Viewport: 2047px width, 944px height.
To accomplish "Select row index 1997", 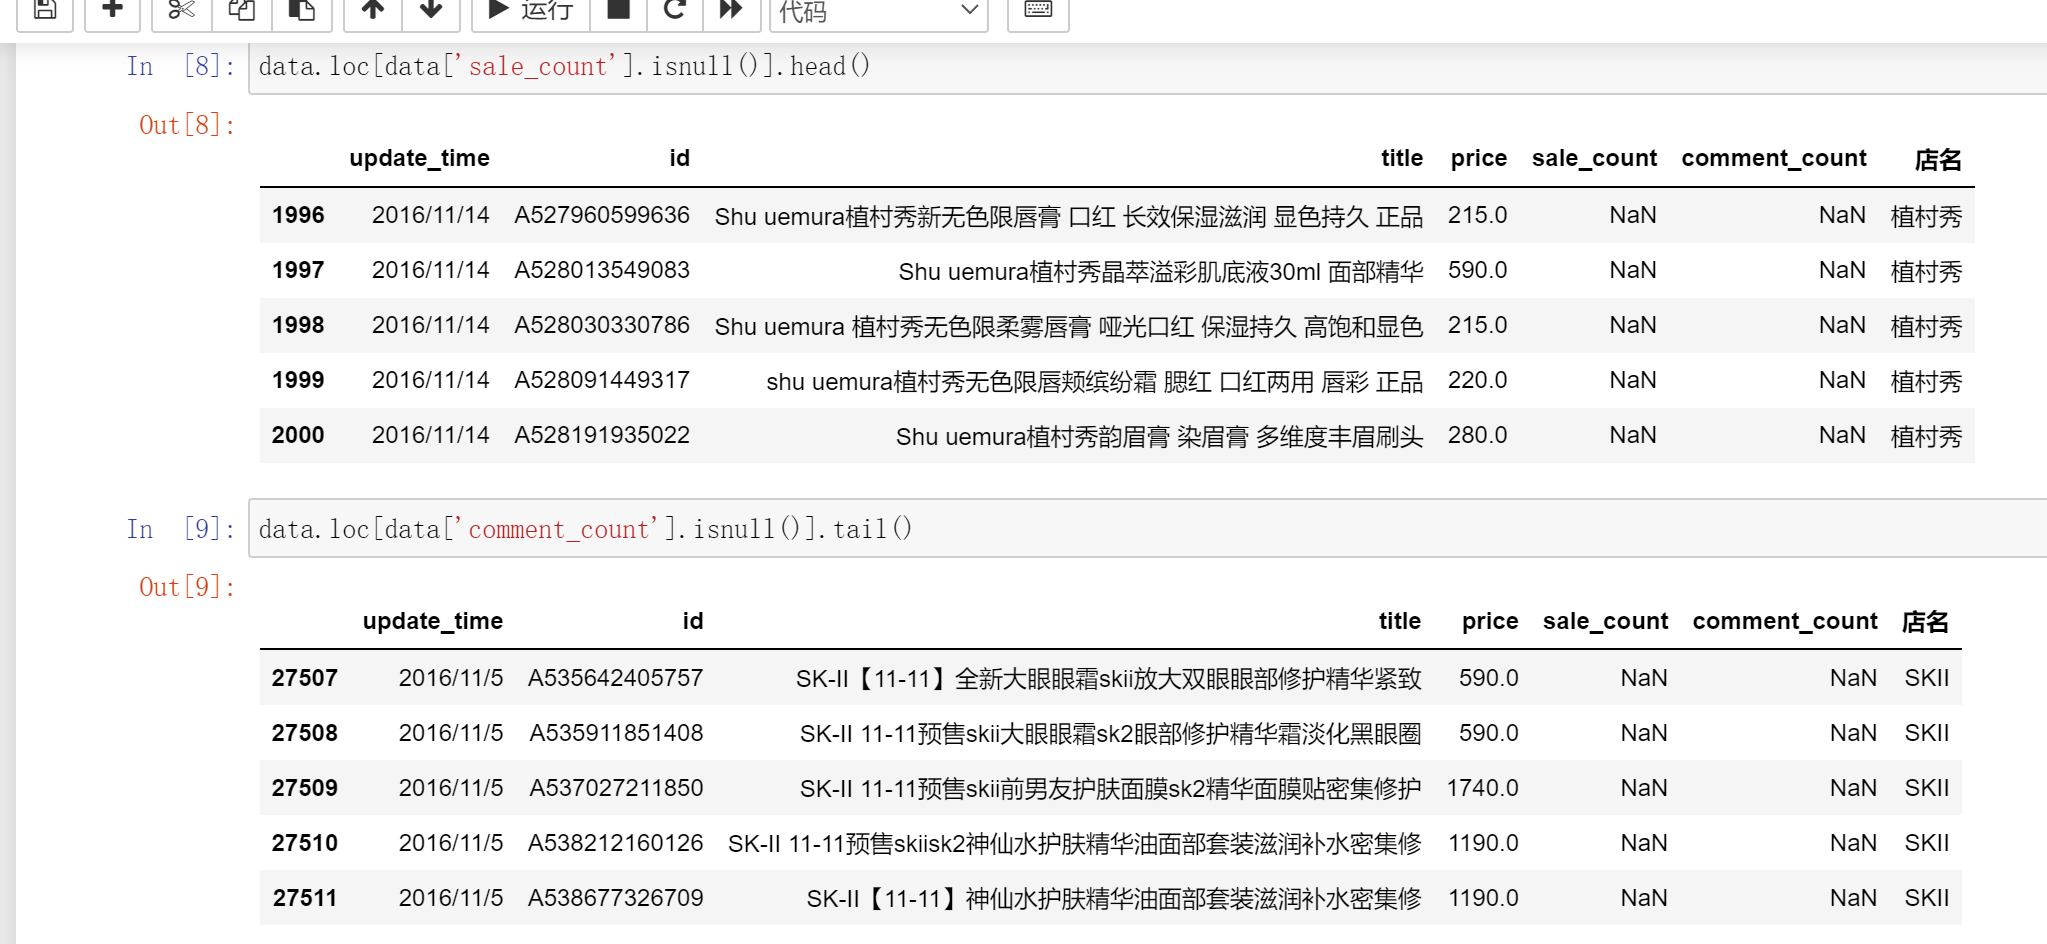I will point(298,271).
